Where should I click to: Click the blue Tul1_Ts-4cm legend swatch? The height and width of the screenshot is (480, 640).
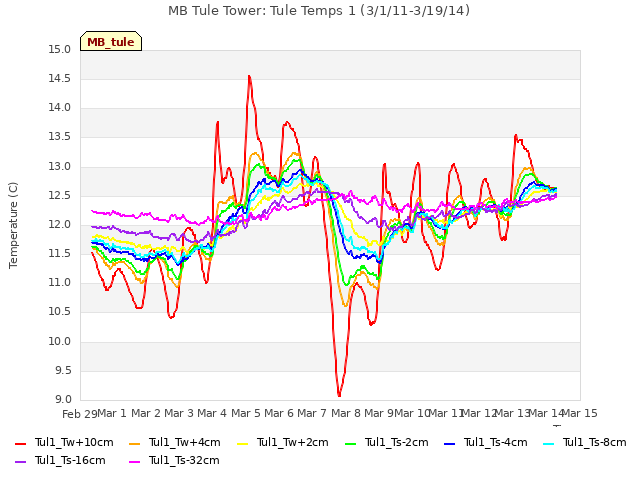(449, 444)
